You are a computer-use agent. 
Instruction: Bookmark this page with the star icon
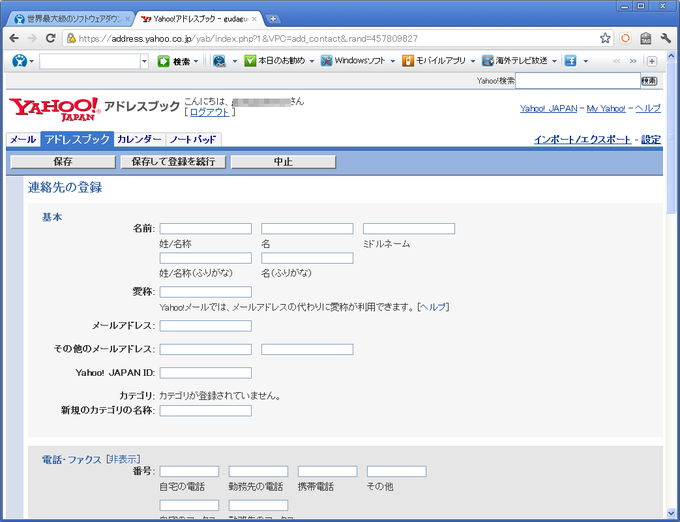pyautogui.click(x=605, y=38)
